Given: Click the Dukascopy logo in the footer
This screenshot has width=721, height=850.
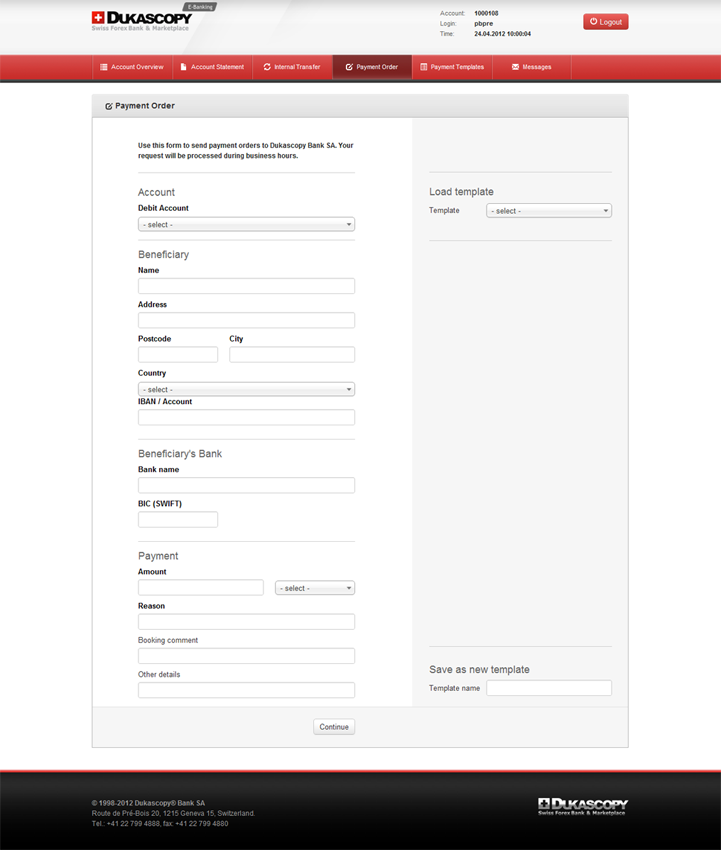Looking at the screenshot, I should 583,807.
